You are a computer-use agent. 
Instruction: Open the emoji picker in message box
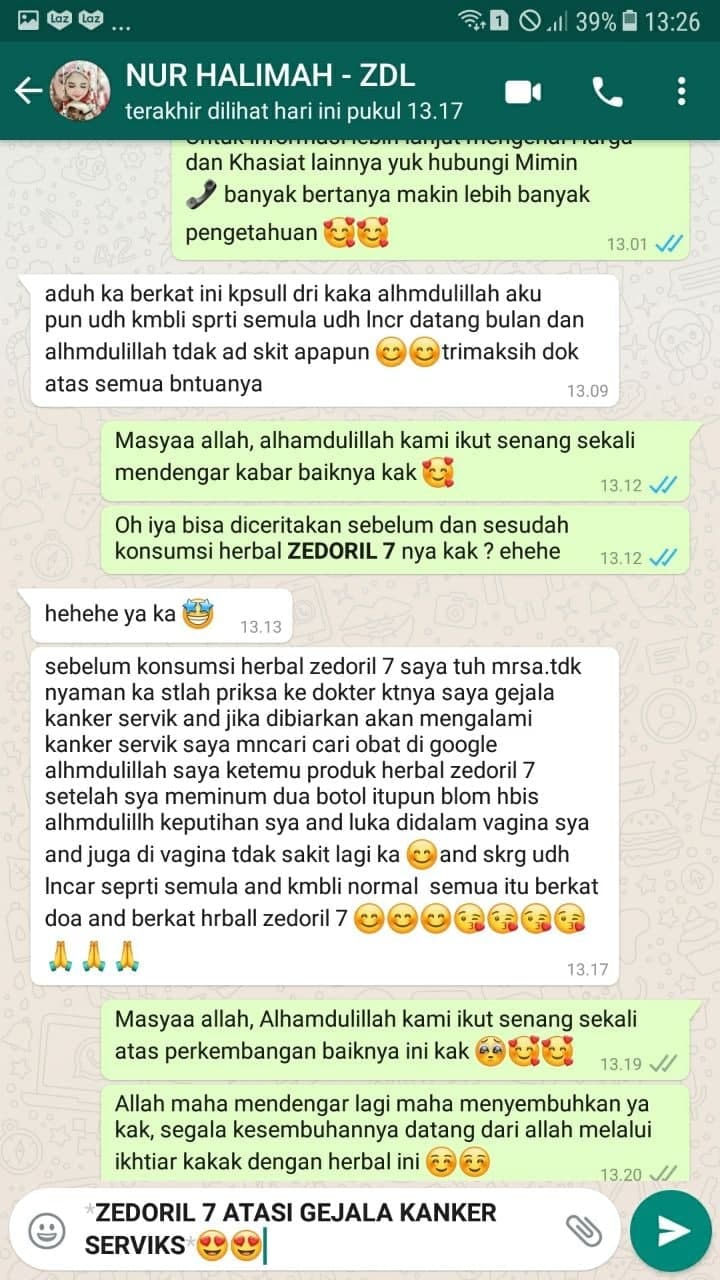point(46,1230)
